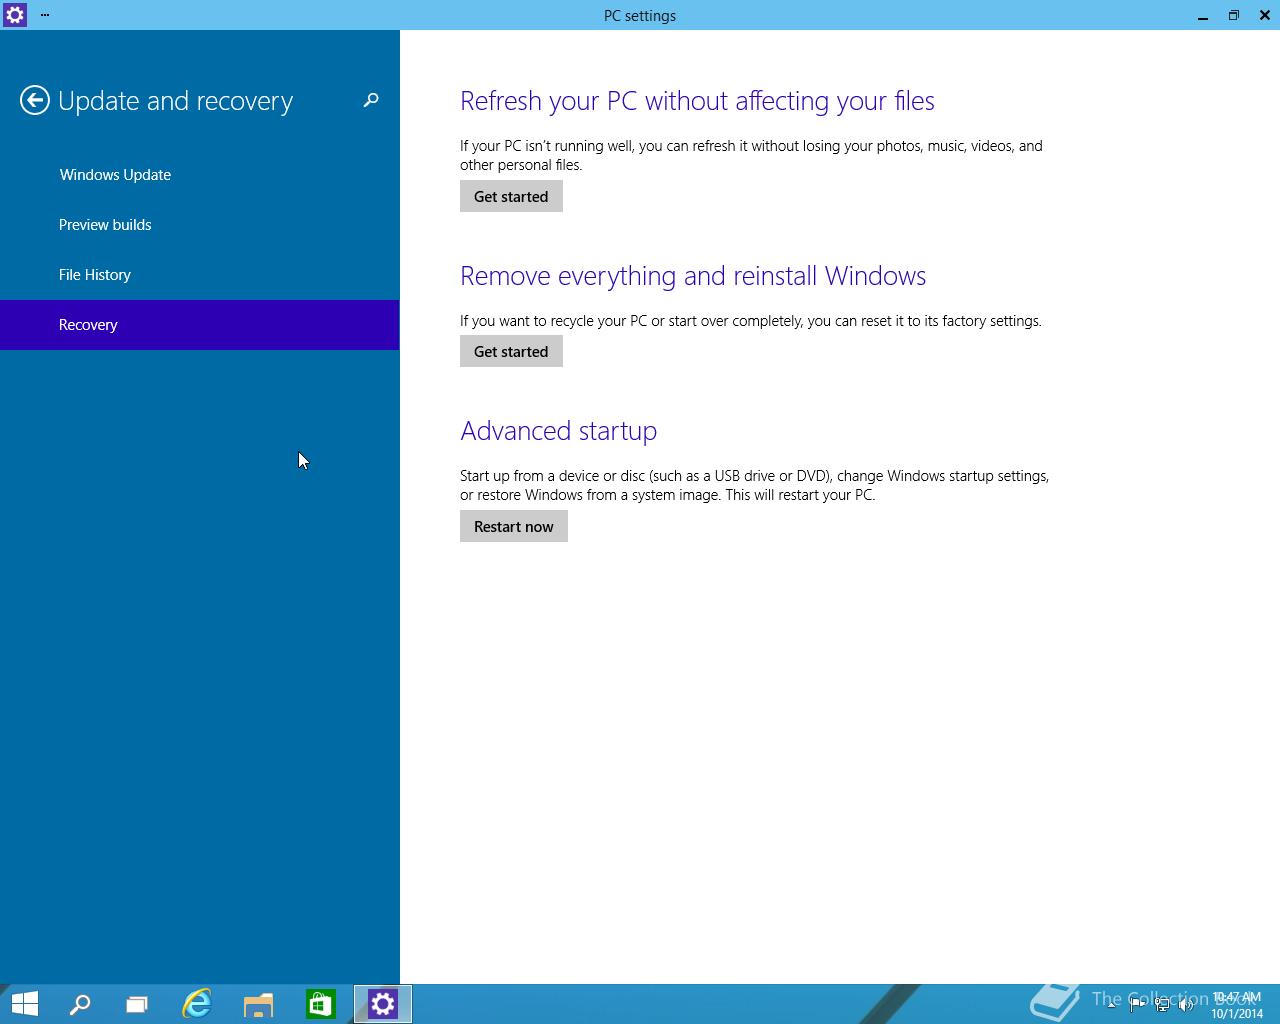This screenshot has width=1280, height=1024.
Task: Click the network icon in system tray
Action: (1162, 1005)
